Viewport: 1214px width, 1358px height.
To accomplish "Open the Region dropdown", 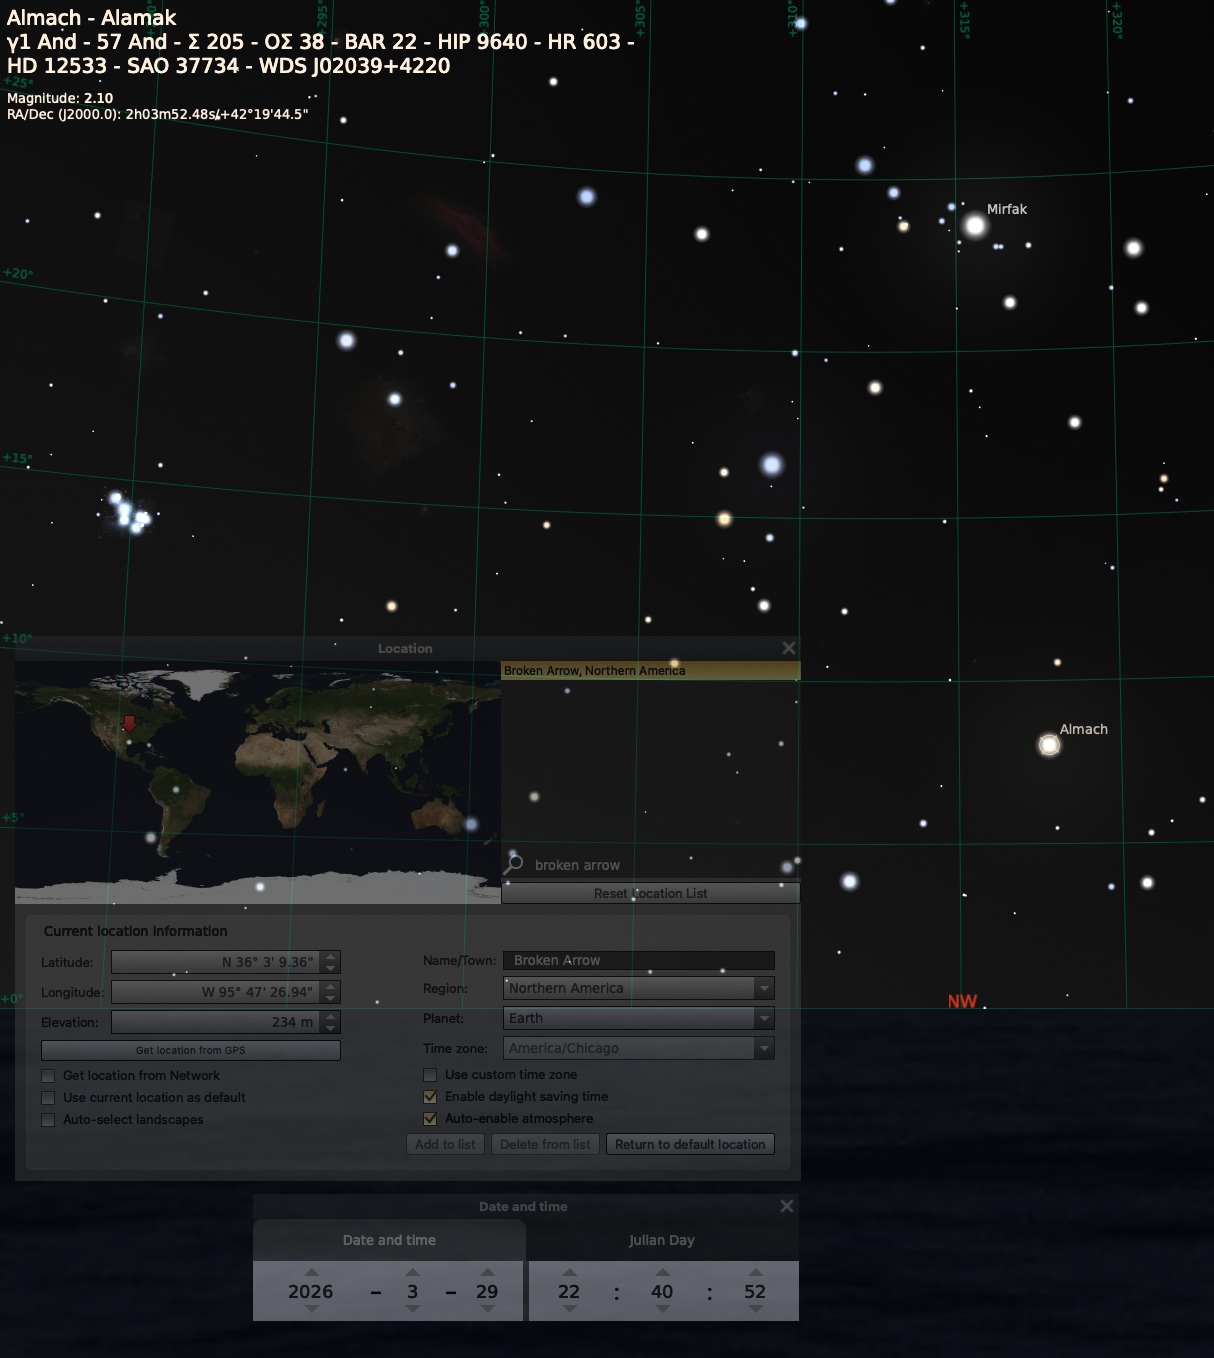I will (x=764, y=988).
